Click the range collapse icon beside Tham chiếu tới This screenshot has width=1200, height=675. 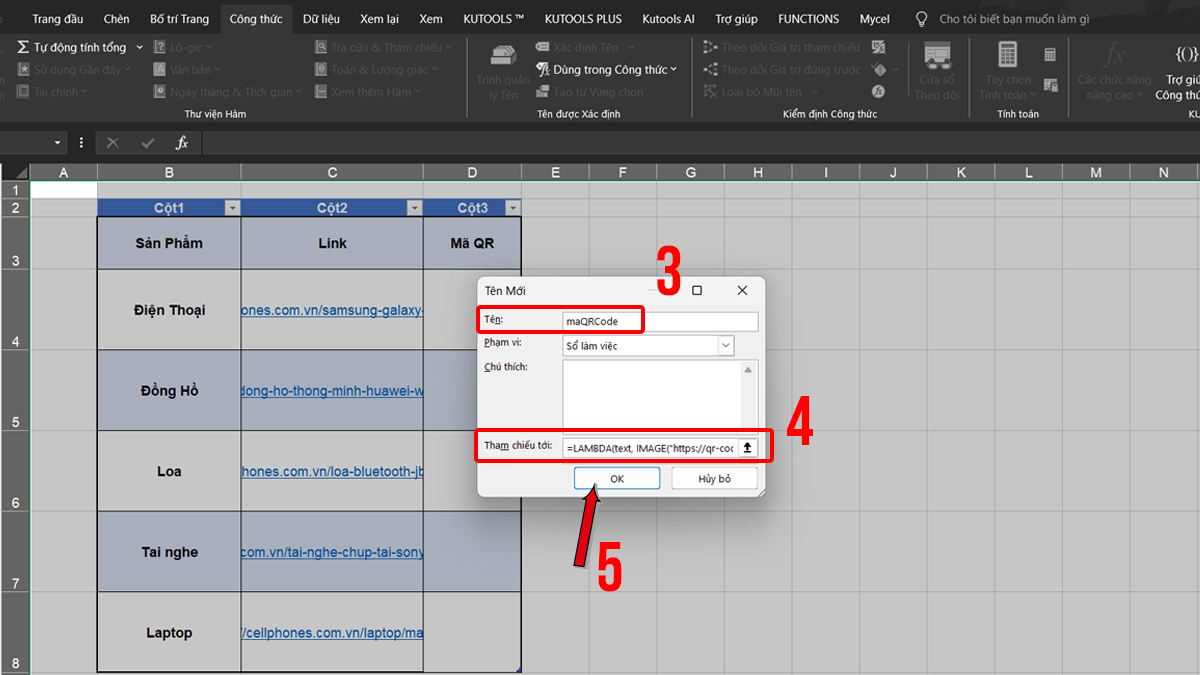pos(747,447)
